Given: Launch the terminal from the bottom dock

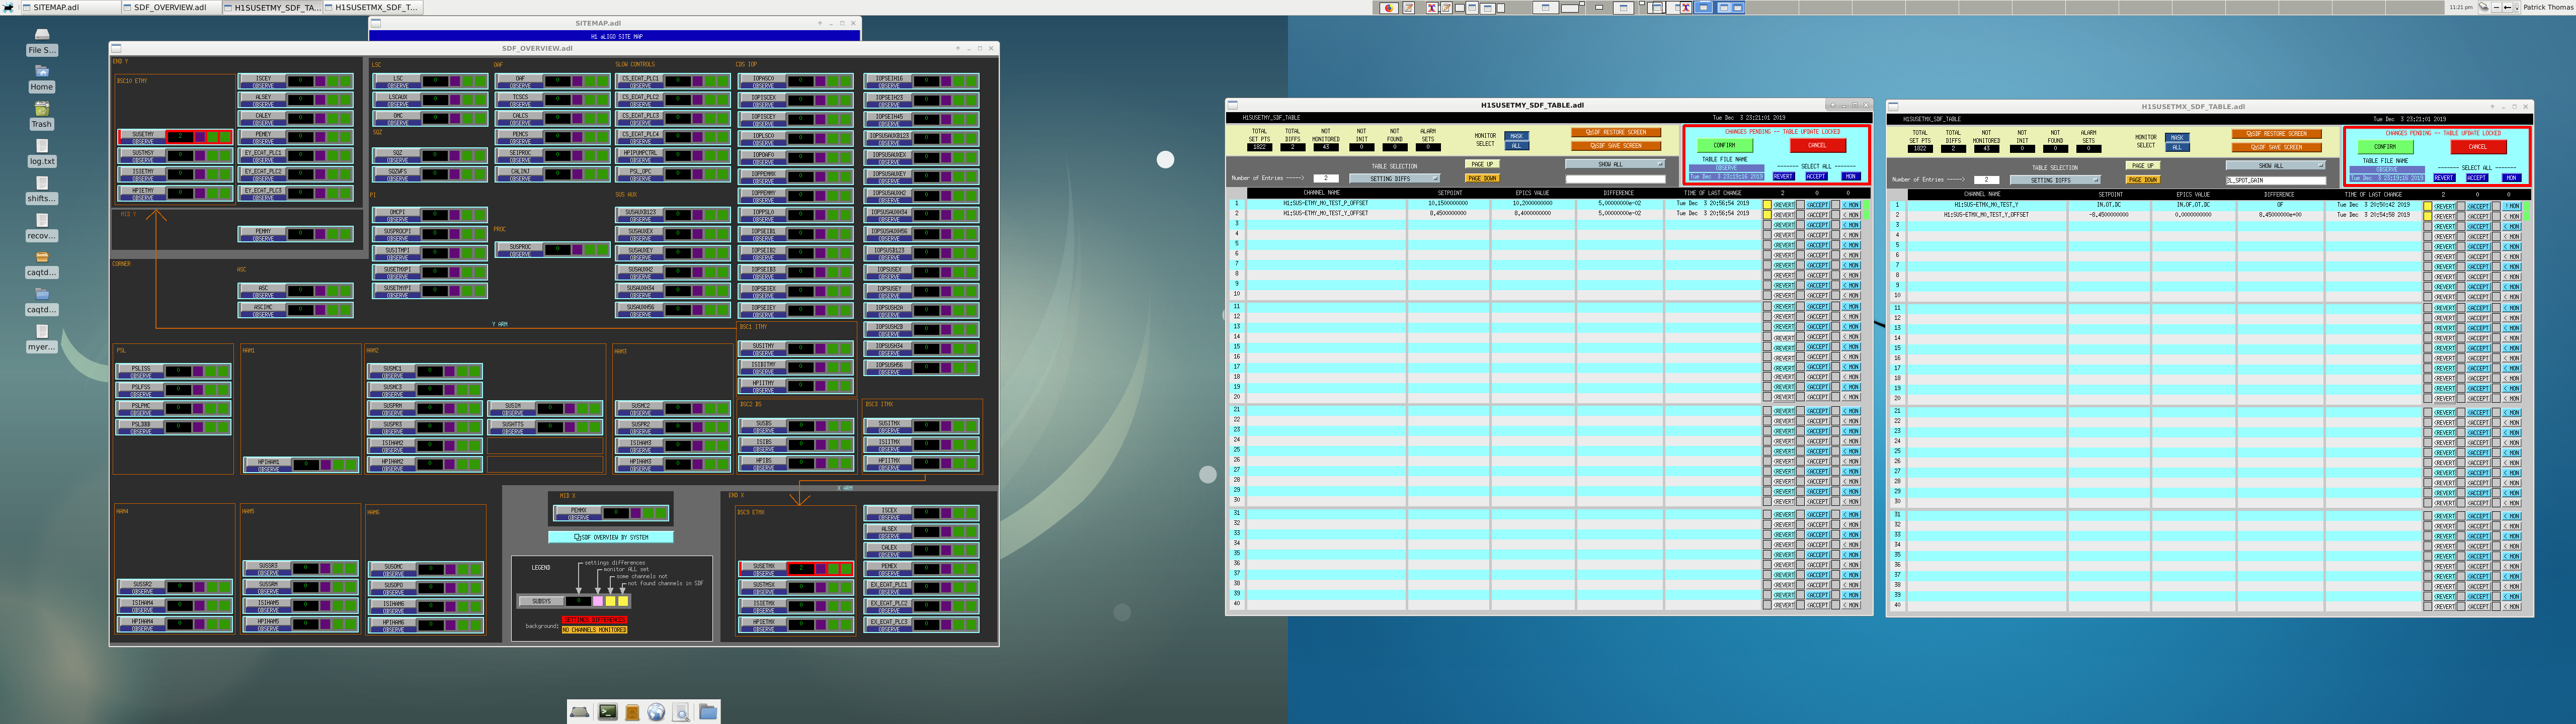Looking at the screenshot, I should (608, 712).
